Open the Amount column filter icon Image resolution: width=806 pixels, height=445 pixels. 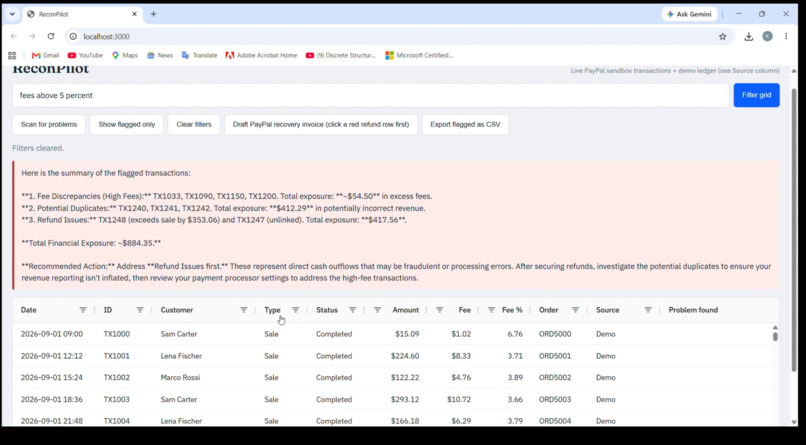377,310
